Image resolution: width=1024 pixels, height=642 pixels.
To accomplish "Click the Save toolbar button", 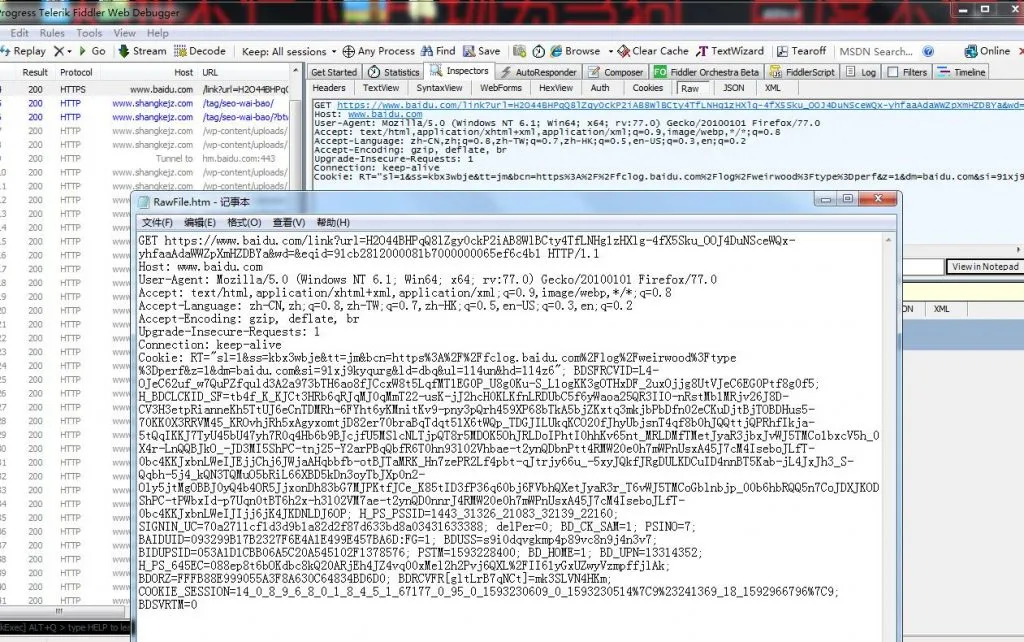I will click(x=482, y=51).
